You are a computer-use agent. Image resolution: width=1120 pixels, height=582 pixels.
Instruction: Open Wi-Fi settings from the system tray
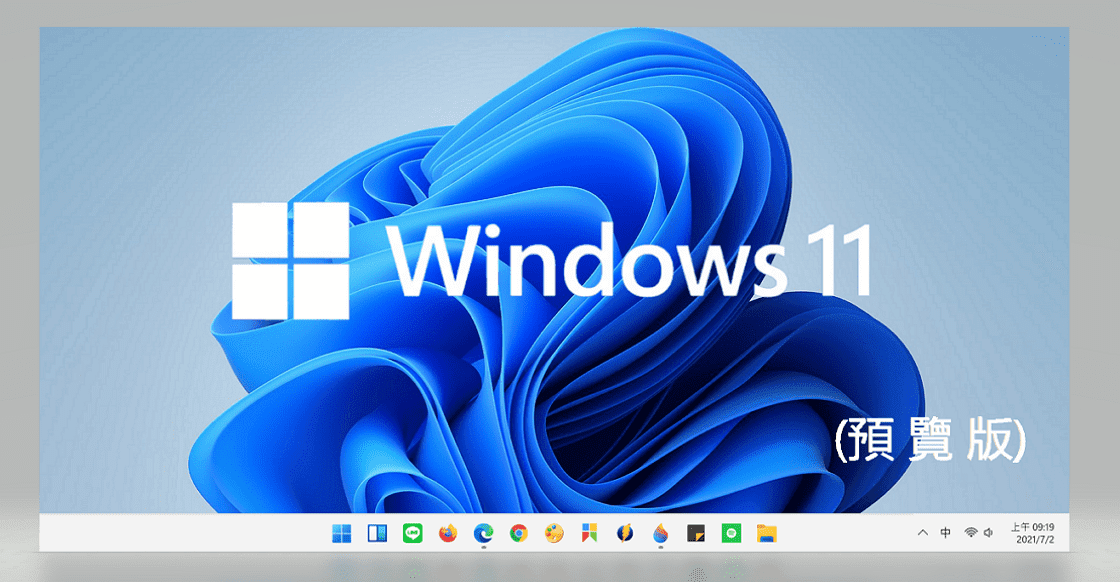(971, 533)
